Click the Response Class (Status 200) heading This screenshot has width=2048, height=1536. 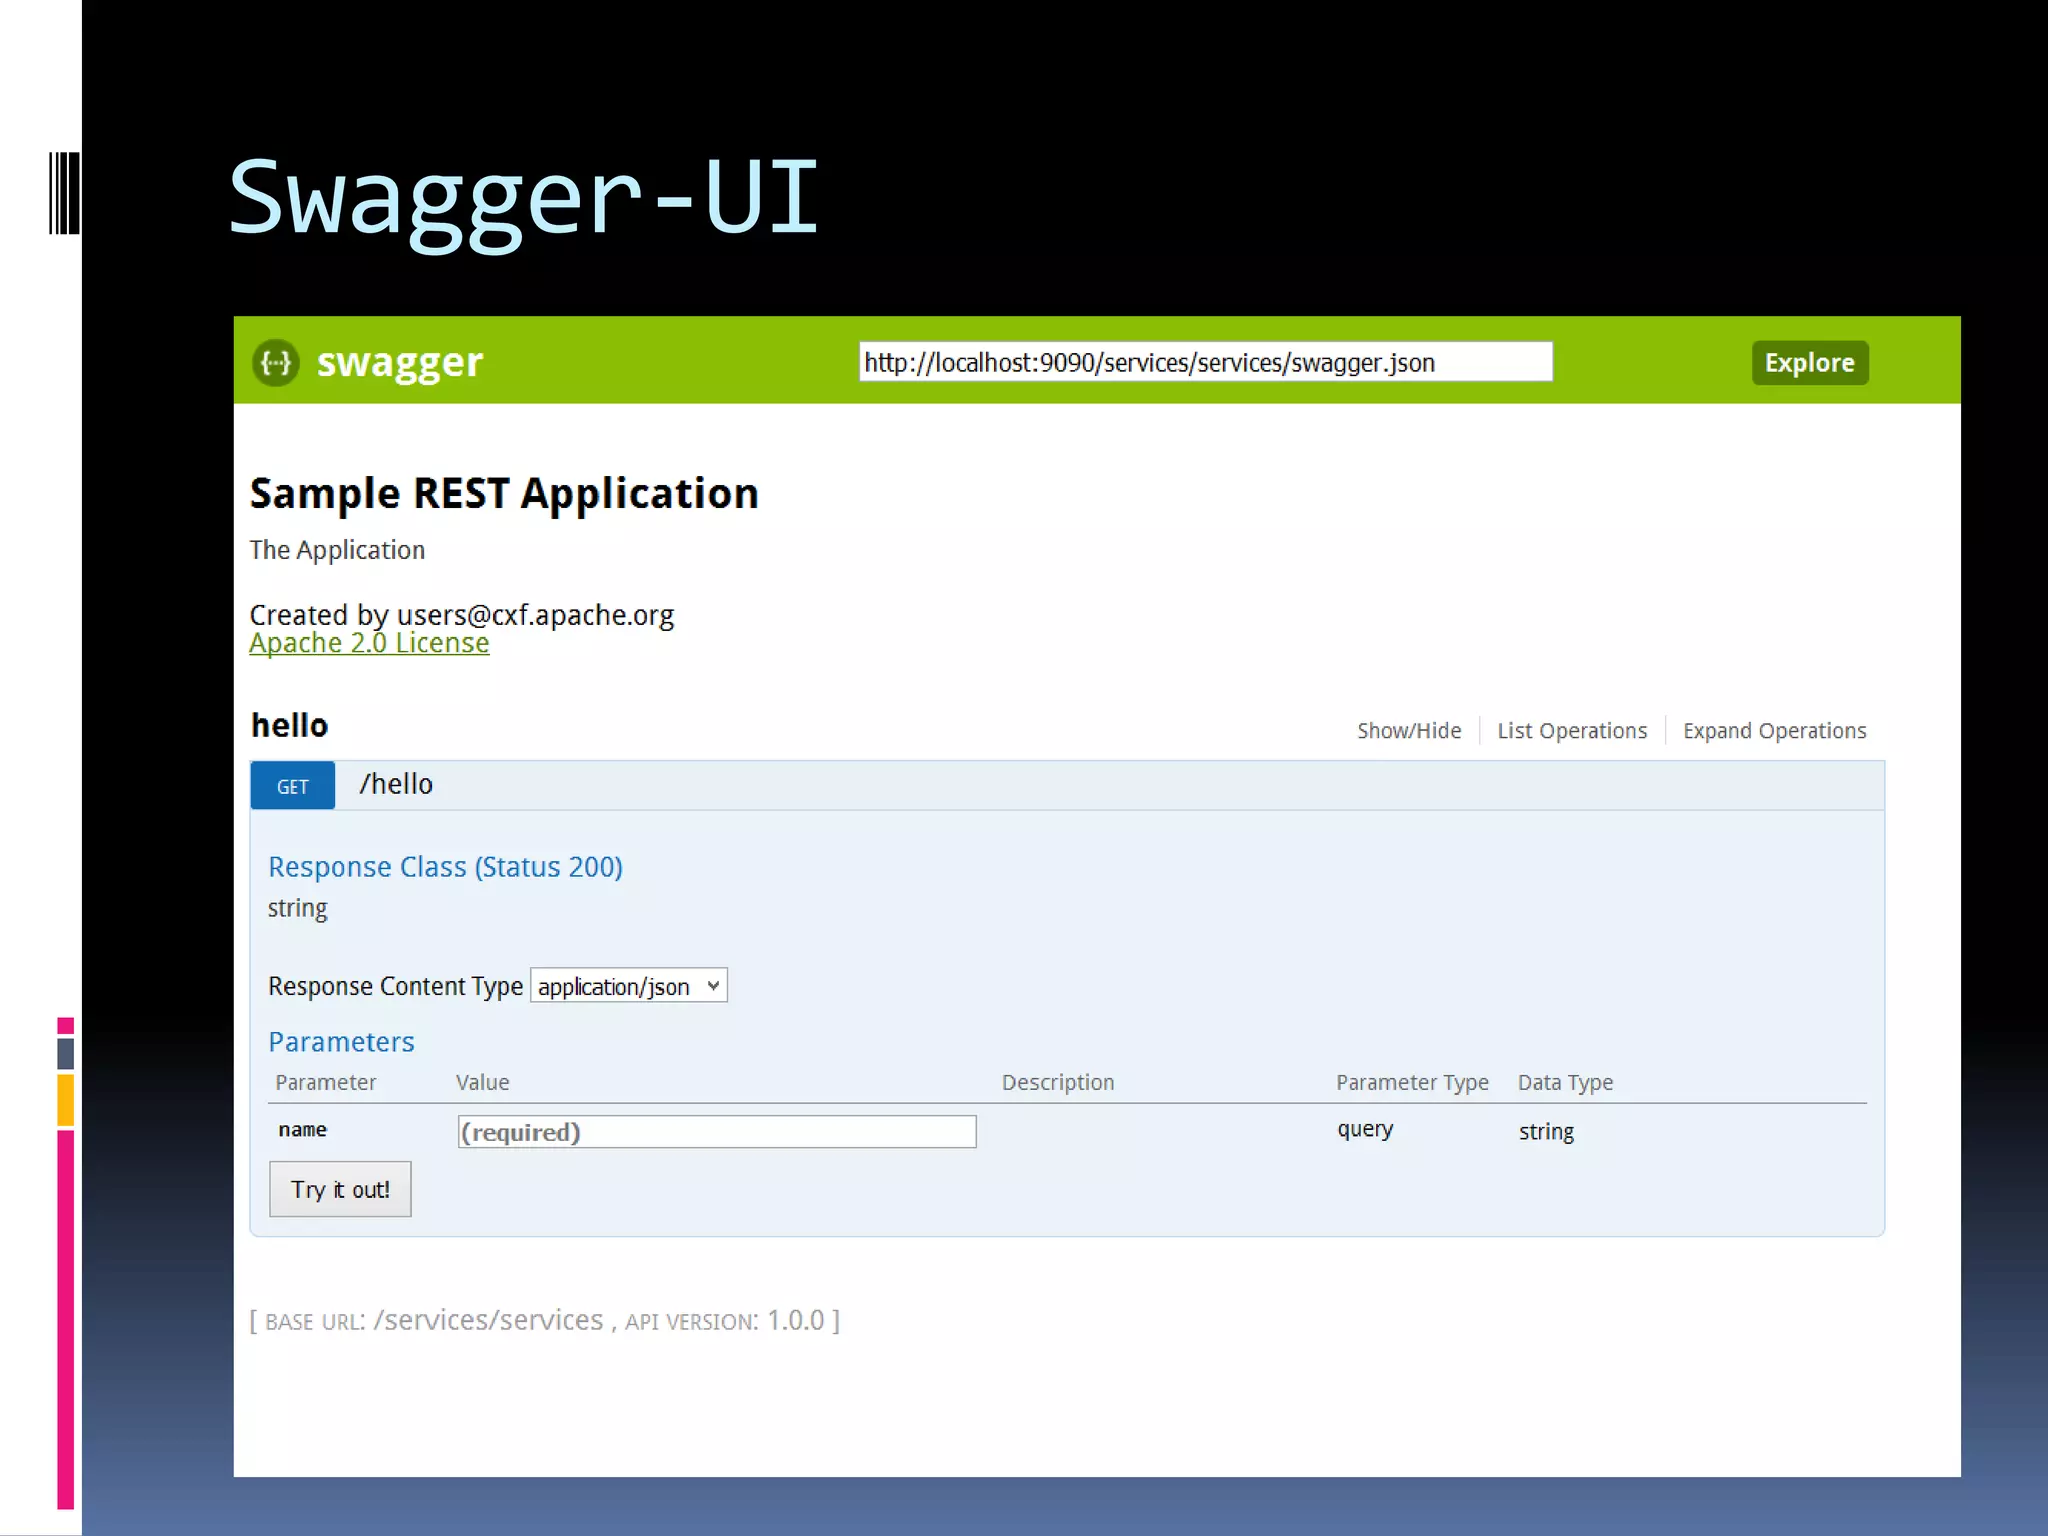445,867
